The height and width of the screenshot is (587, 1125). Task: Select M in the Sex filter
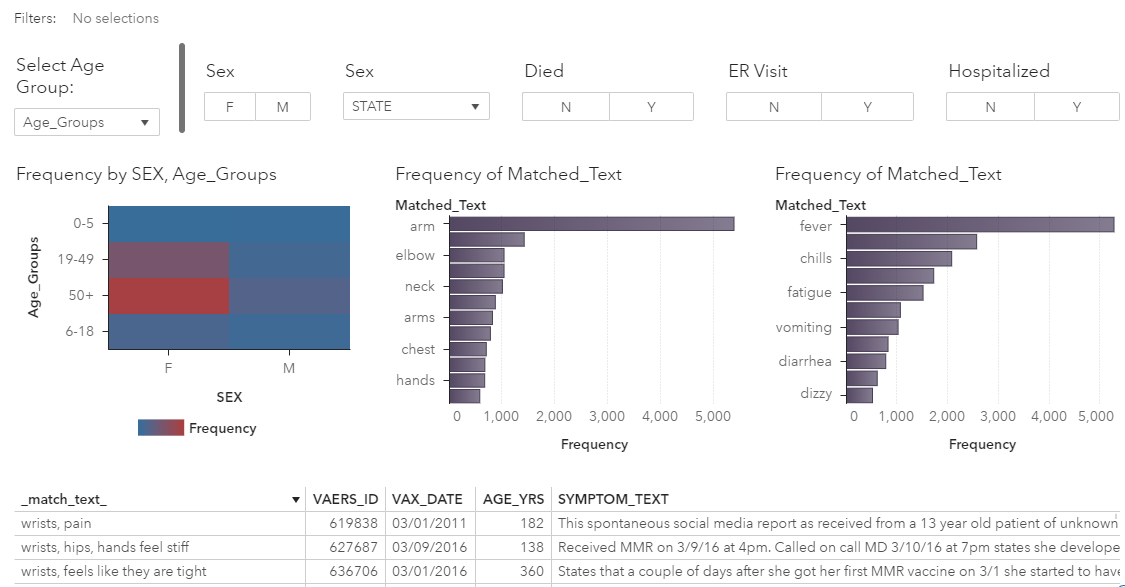tap(283, 107)
